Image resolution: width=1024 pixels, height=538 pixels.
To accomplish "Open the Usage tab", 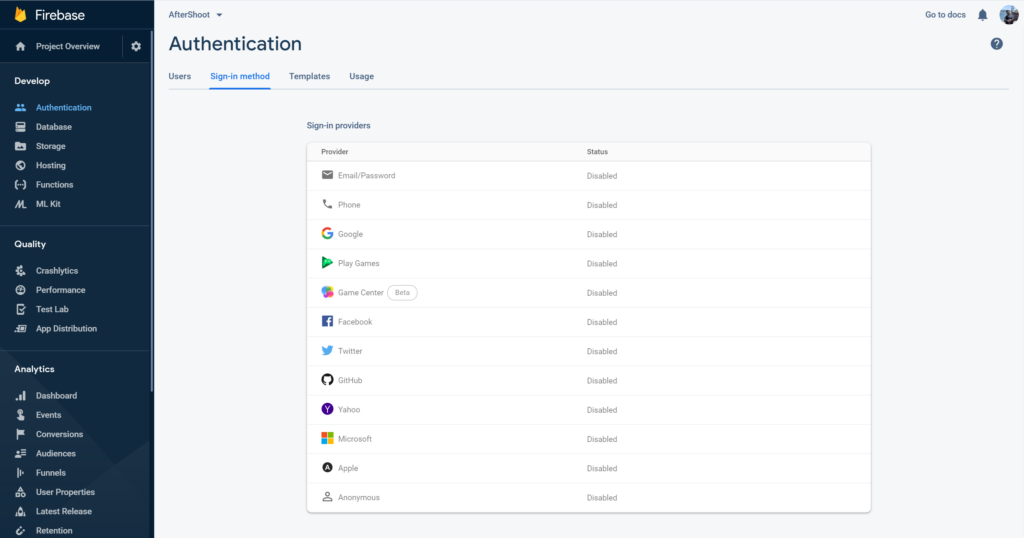I will point(361,76).
